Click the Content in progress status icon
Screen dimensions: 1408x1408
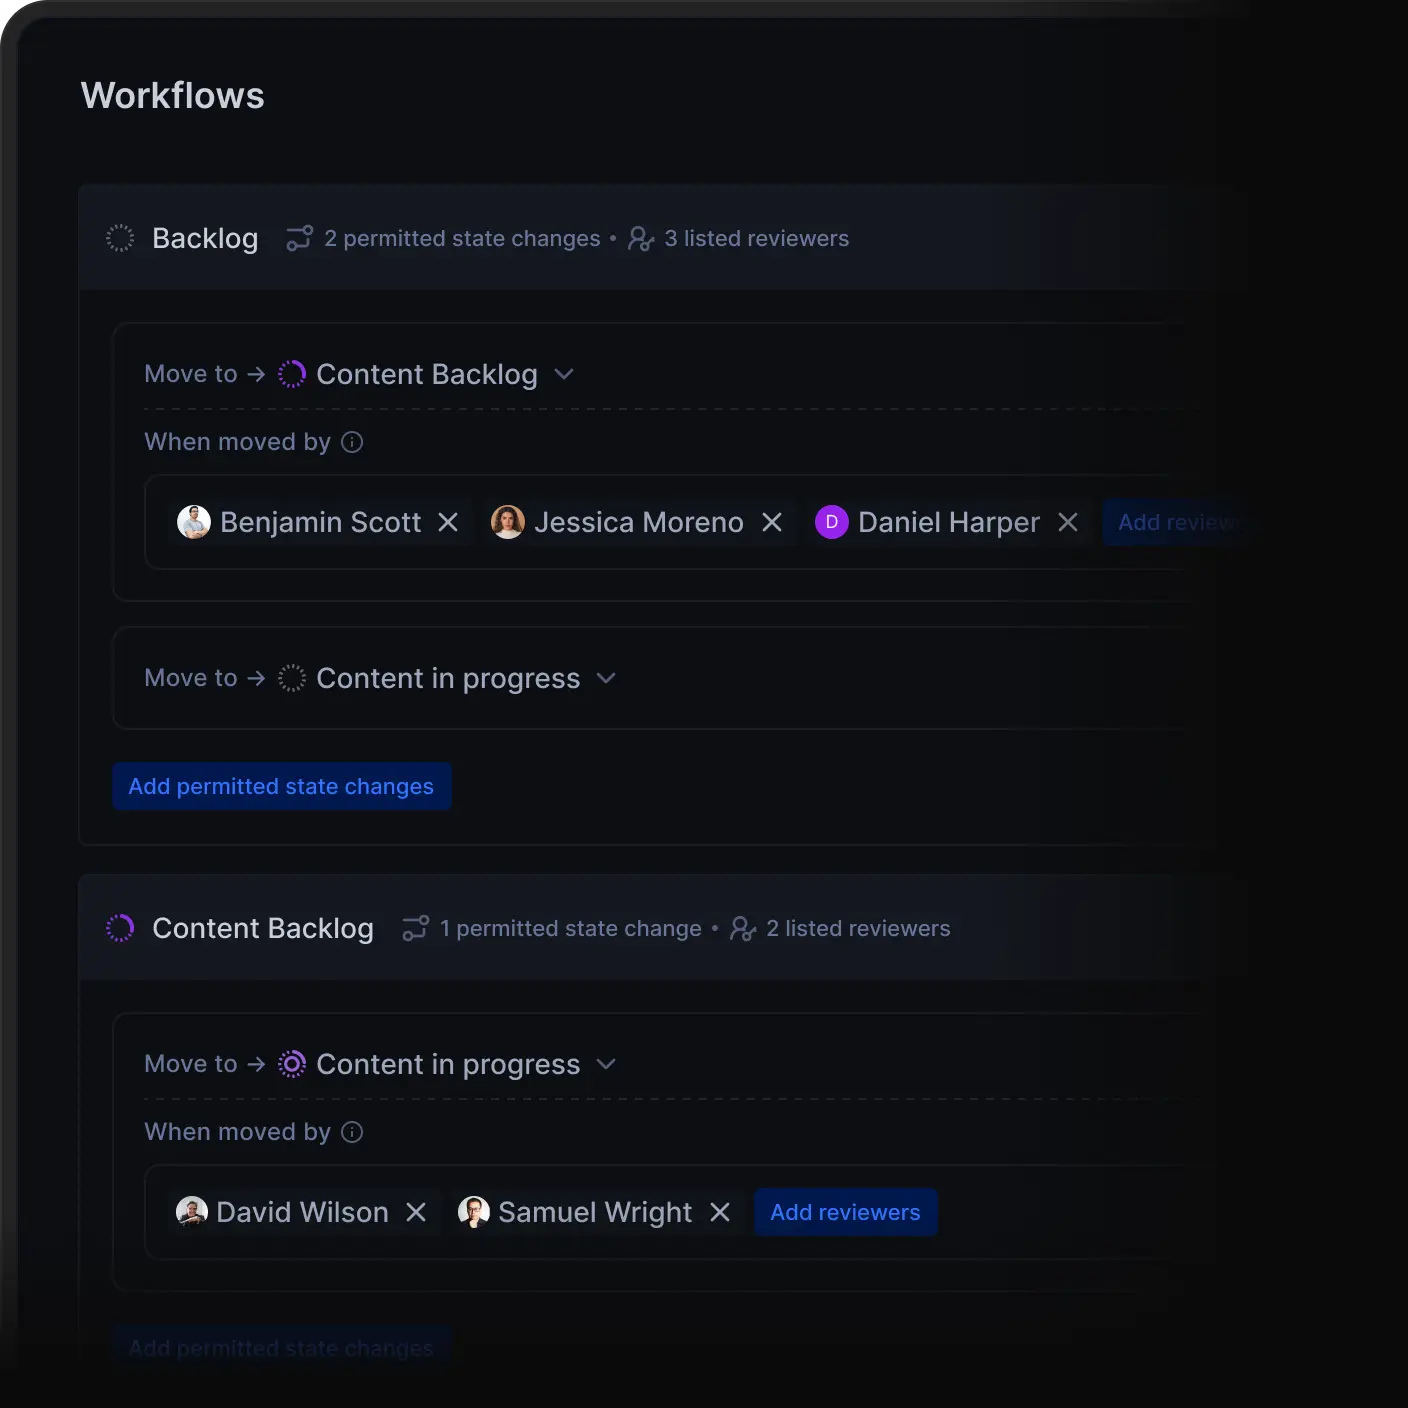pyautogui.click(x=291, y=678)
